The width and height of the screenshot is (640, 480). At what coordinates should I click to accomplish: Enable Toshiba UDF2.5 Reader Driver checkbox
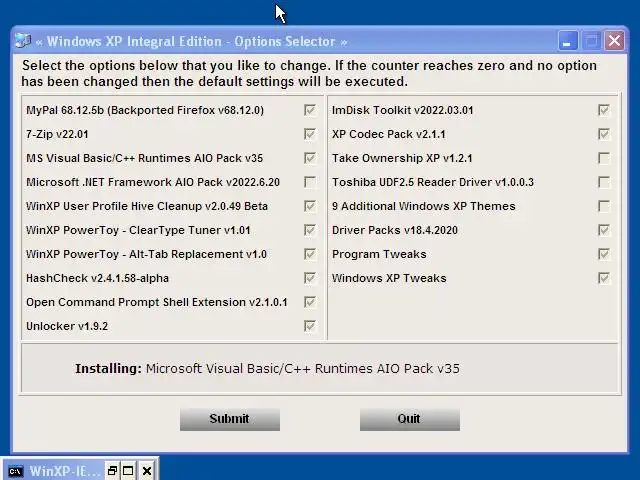tap(604, 182)
